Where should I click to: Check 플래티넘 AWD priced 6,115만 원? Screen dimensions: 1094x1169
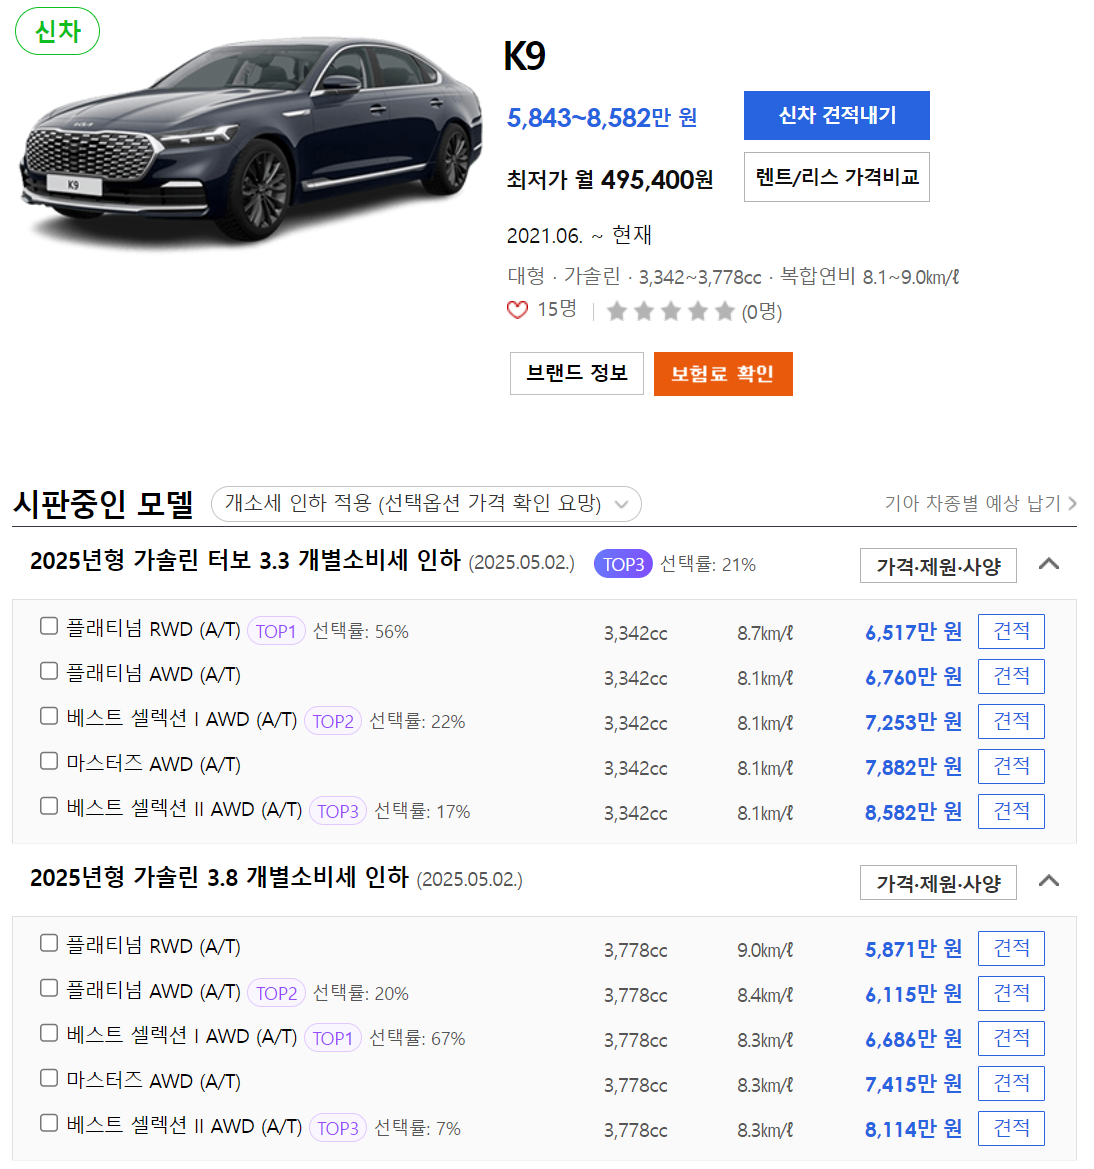pos(49,988)
